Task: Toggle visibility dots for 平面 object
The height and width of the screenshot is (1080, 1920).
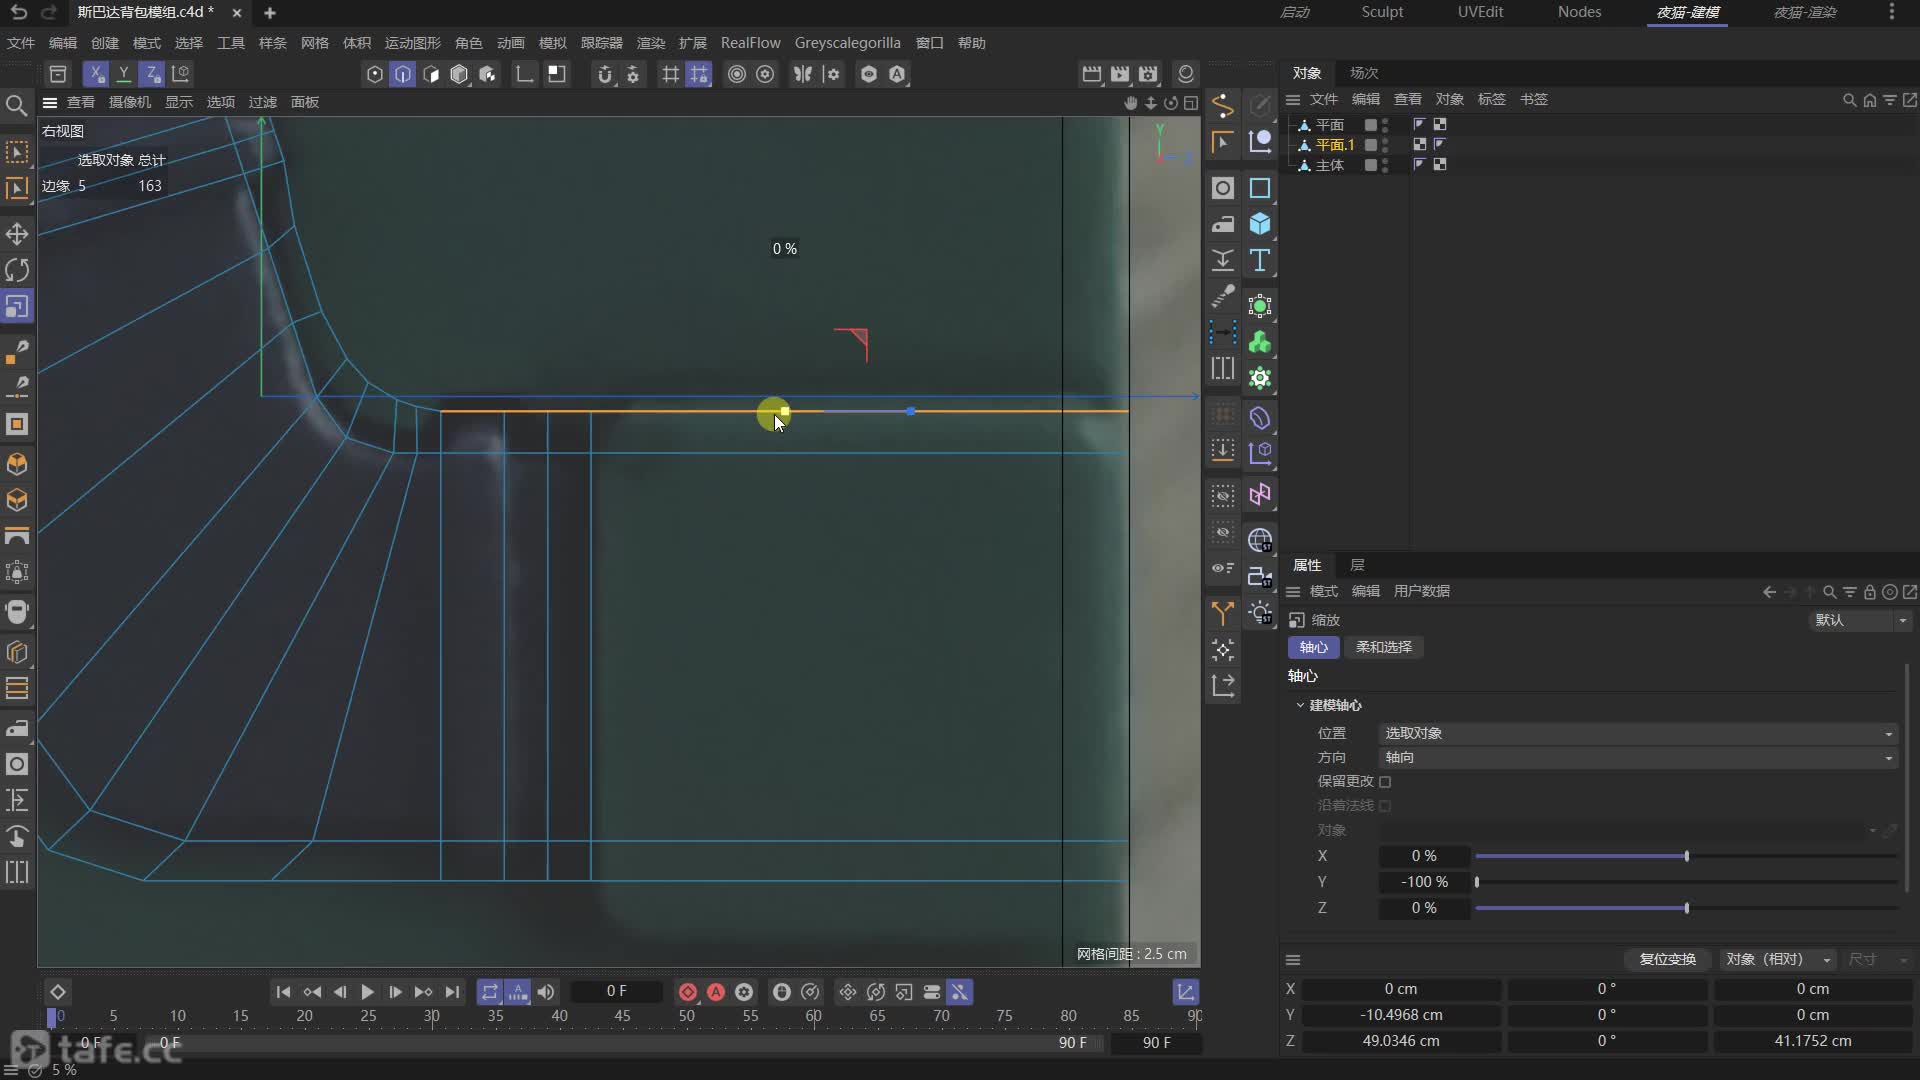Action: click(x=1385, y=125)
